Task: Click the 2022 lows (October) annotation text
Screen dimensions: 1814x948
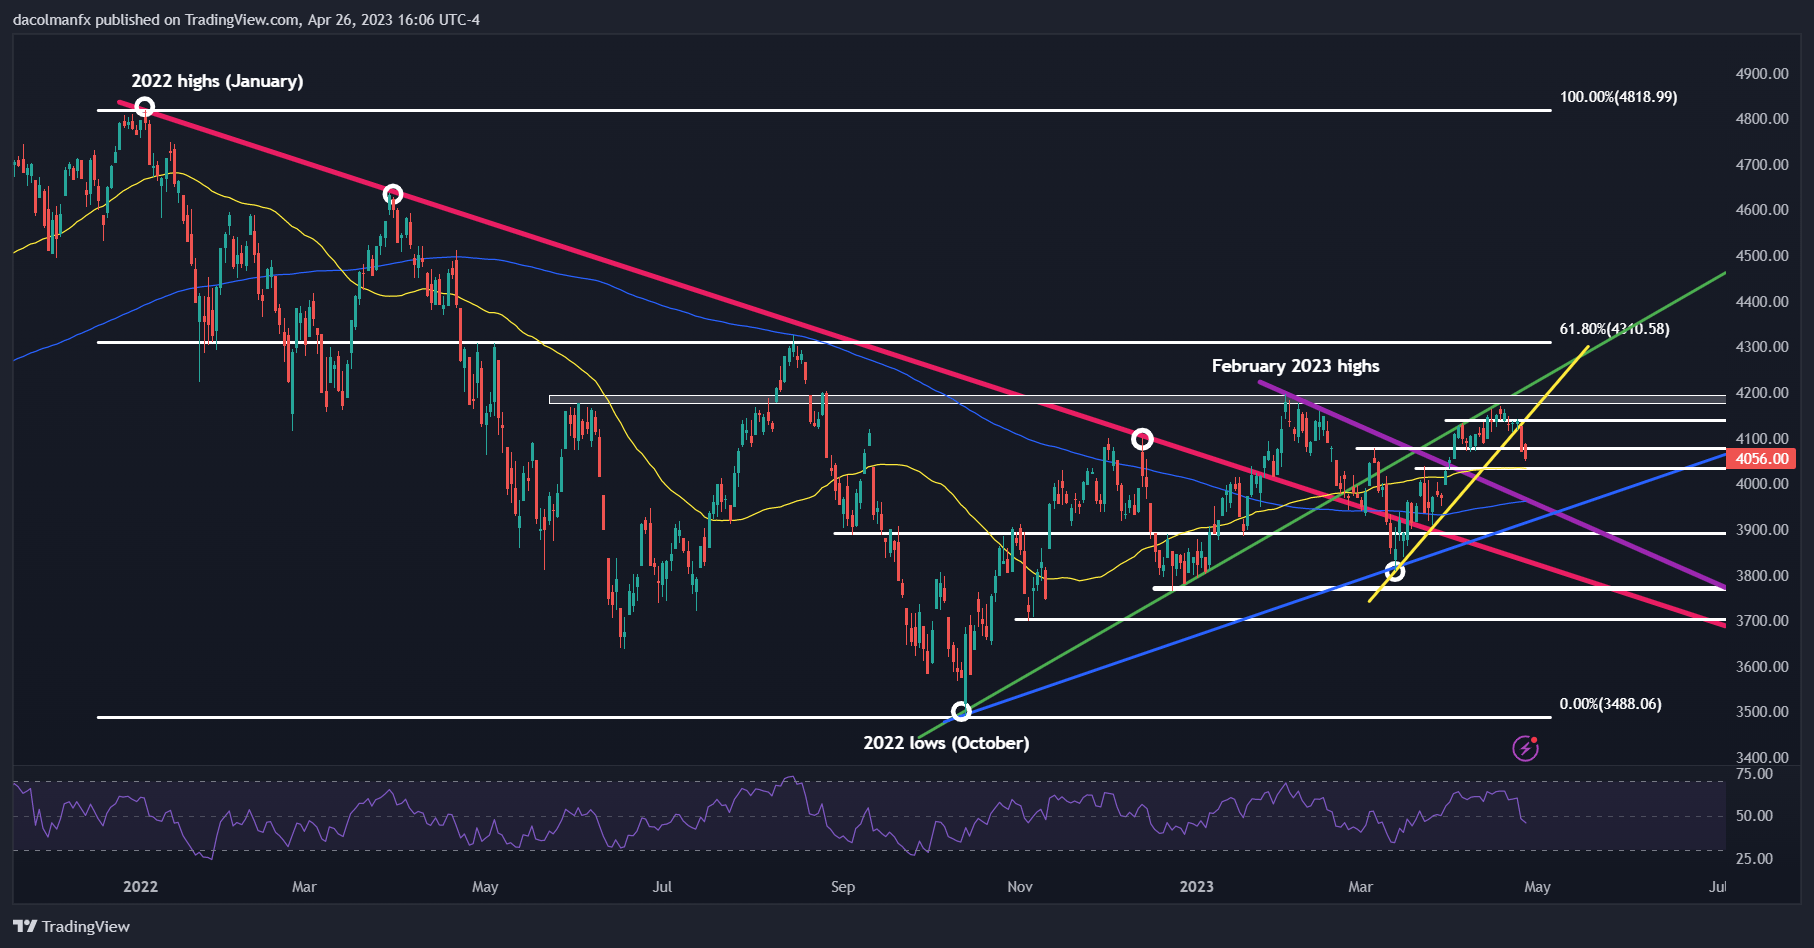Action: coord(946,743)
